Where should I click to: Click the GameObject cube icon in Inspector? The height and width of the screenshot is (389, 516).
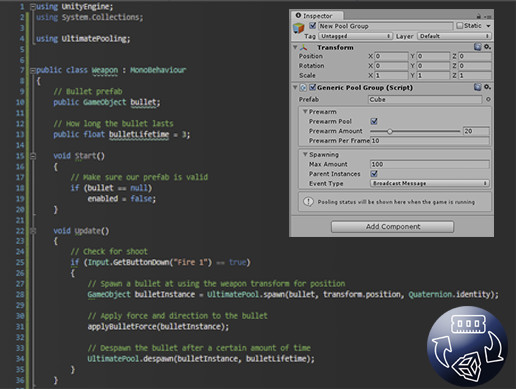298,28
